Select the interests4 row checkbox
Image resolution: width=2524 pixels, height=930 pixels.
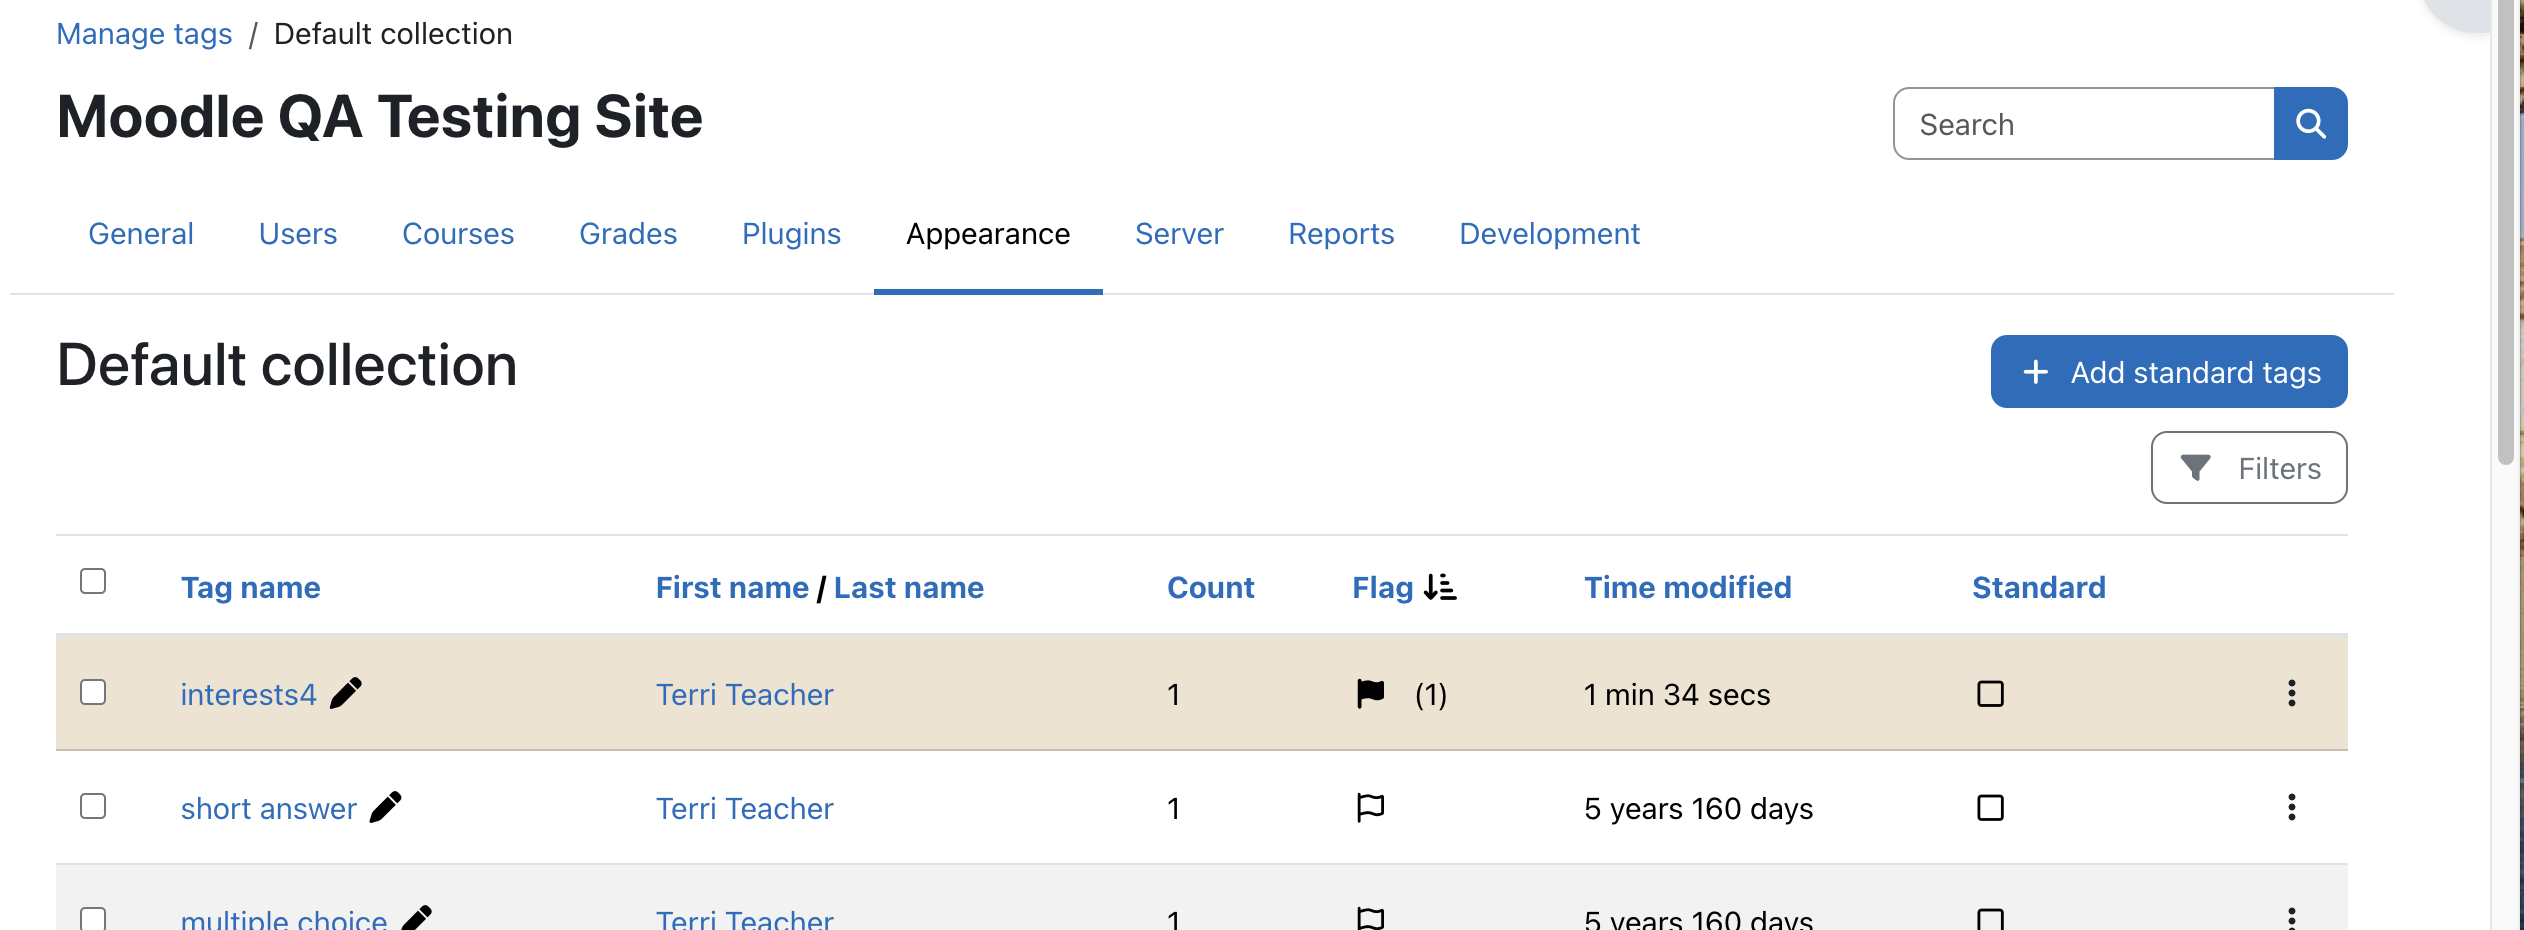point(93,692)
